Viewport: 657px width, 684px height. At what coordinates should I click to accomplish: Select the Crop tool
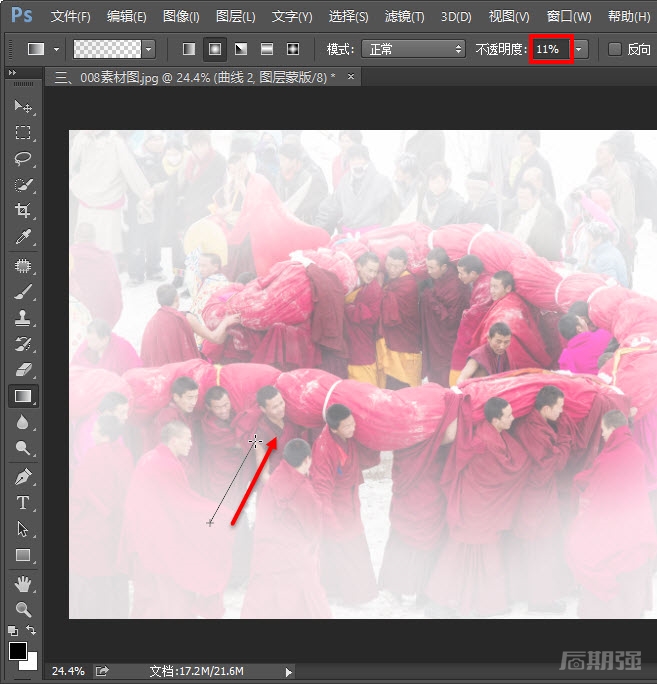coord(23,210)
